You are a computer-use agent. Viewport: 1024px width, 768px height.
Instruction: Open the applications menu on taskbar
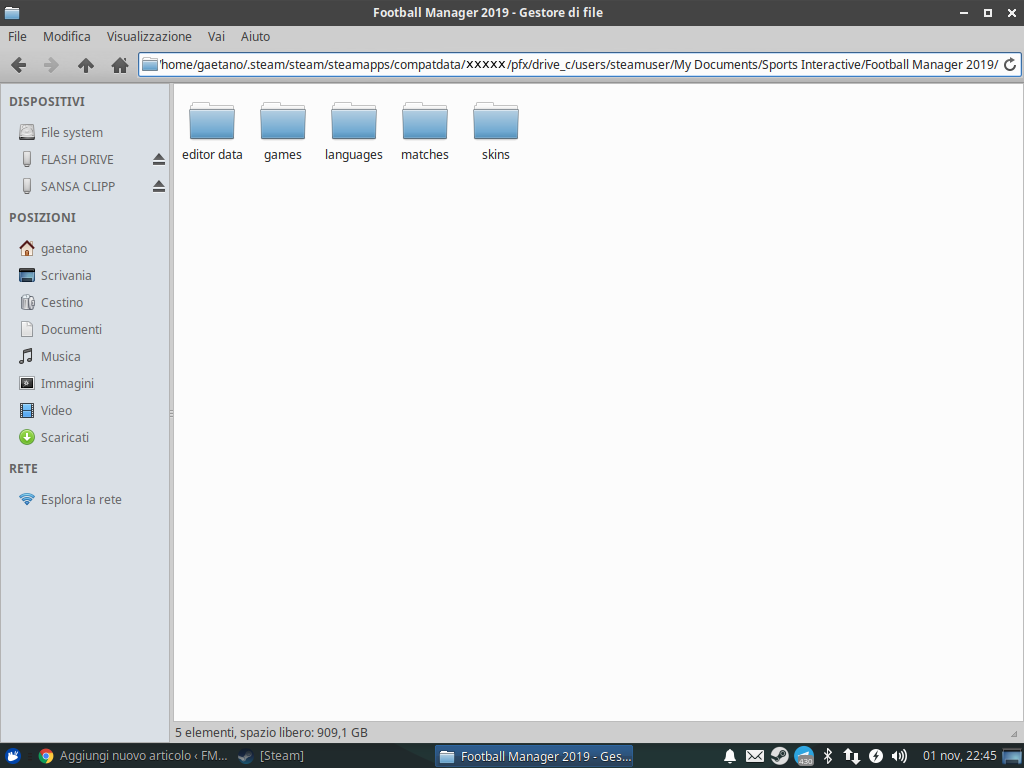[13, 756]
